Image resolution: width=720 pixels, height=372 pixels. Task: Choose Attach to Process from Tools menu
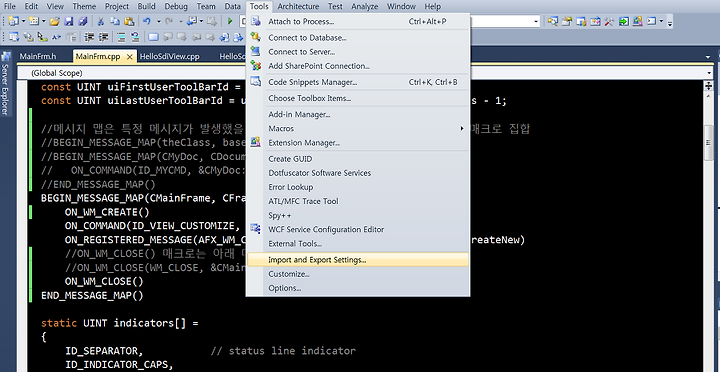coord(358,22)
